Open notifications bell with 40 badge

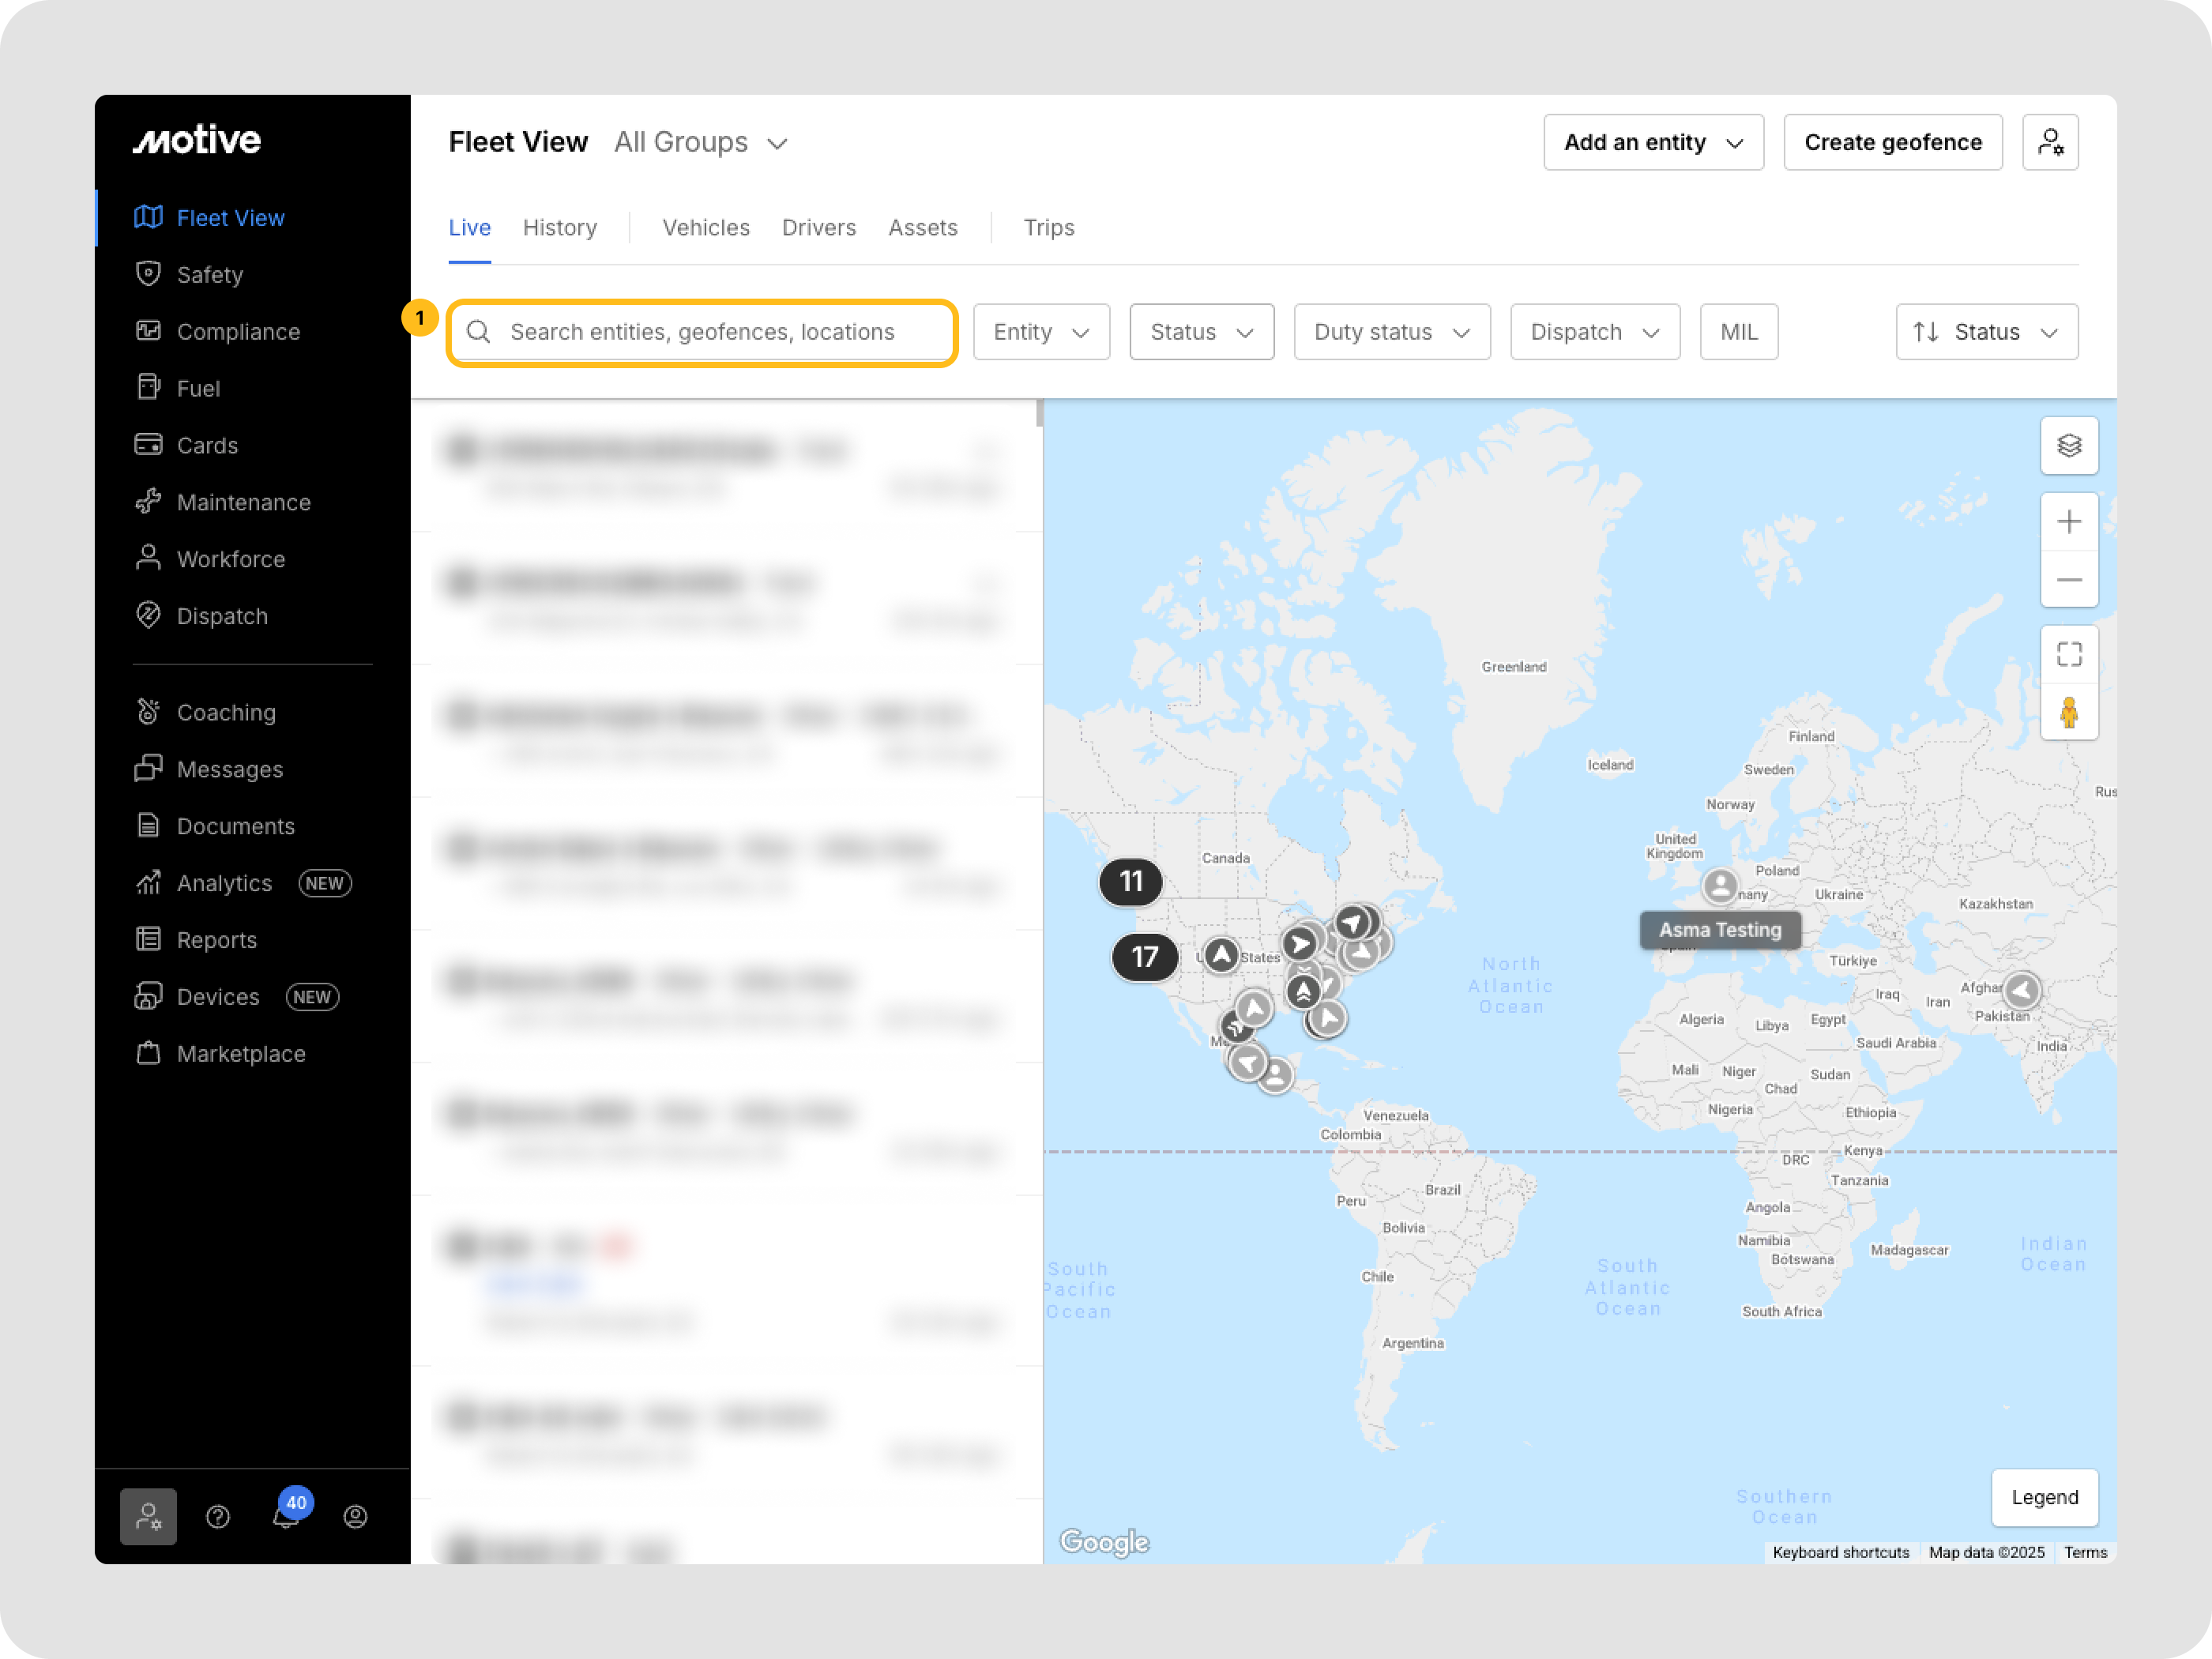point(285,1516)
